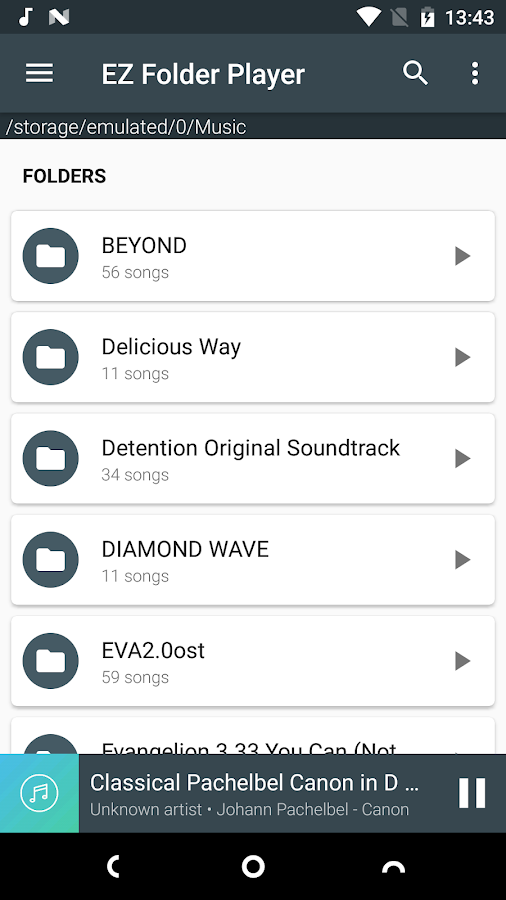The width and height of the screenshot is (506, 900).
Task: Open the DIAMOND WAVE folder
Action: click(253, 560)
